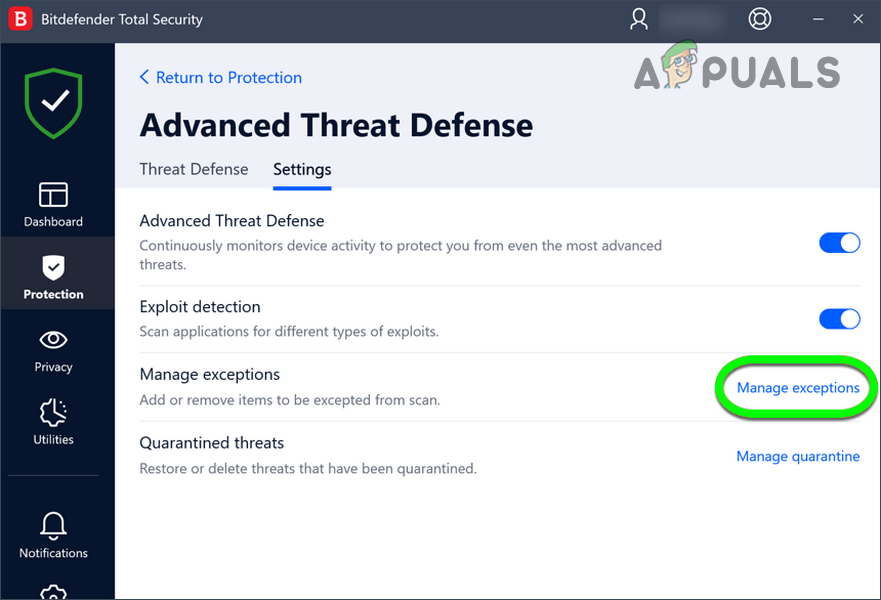Image resolution: width=881 pixels, height=600 pixels.
Task: Open the Dashboard sidebar section
Action: (53, 204)
